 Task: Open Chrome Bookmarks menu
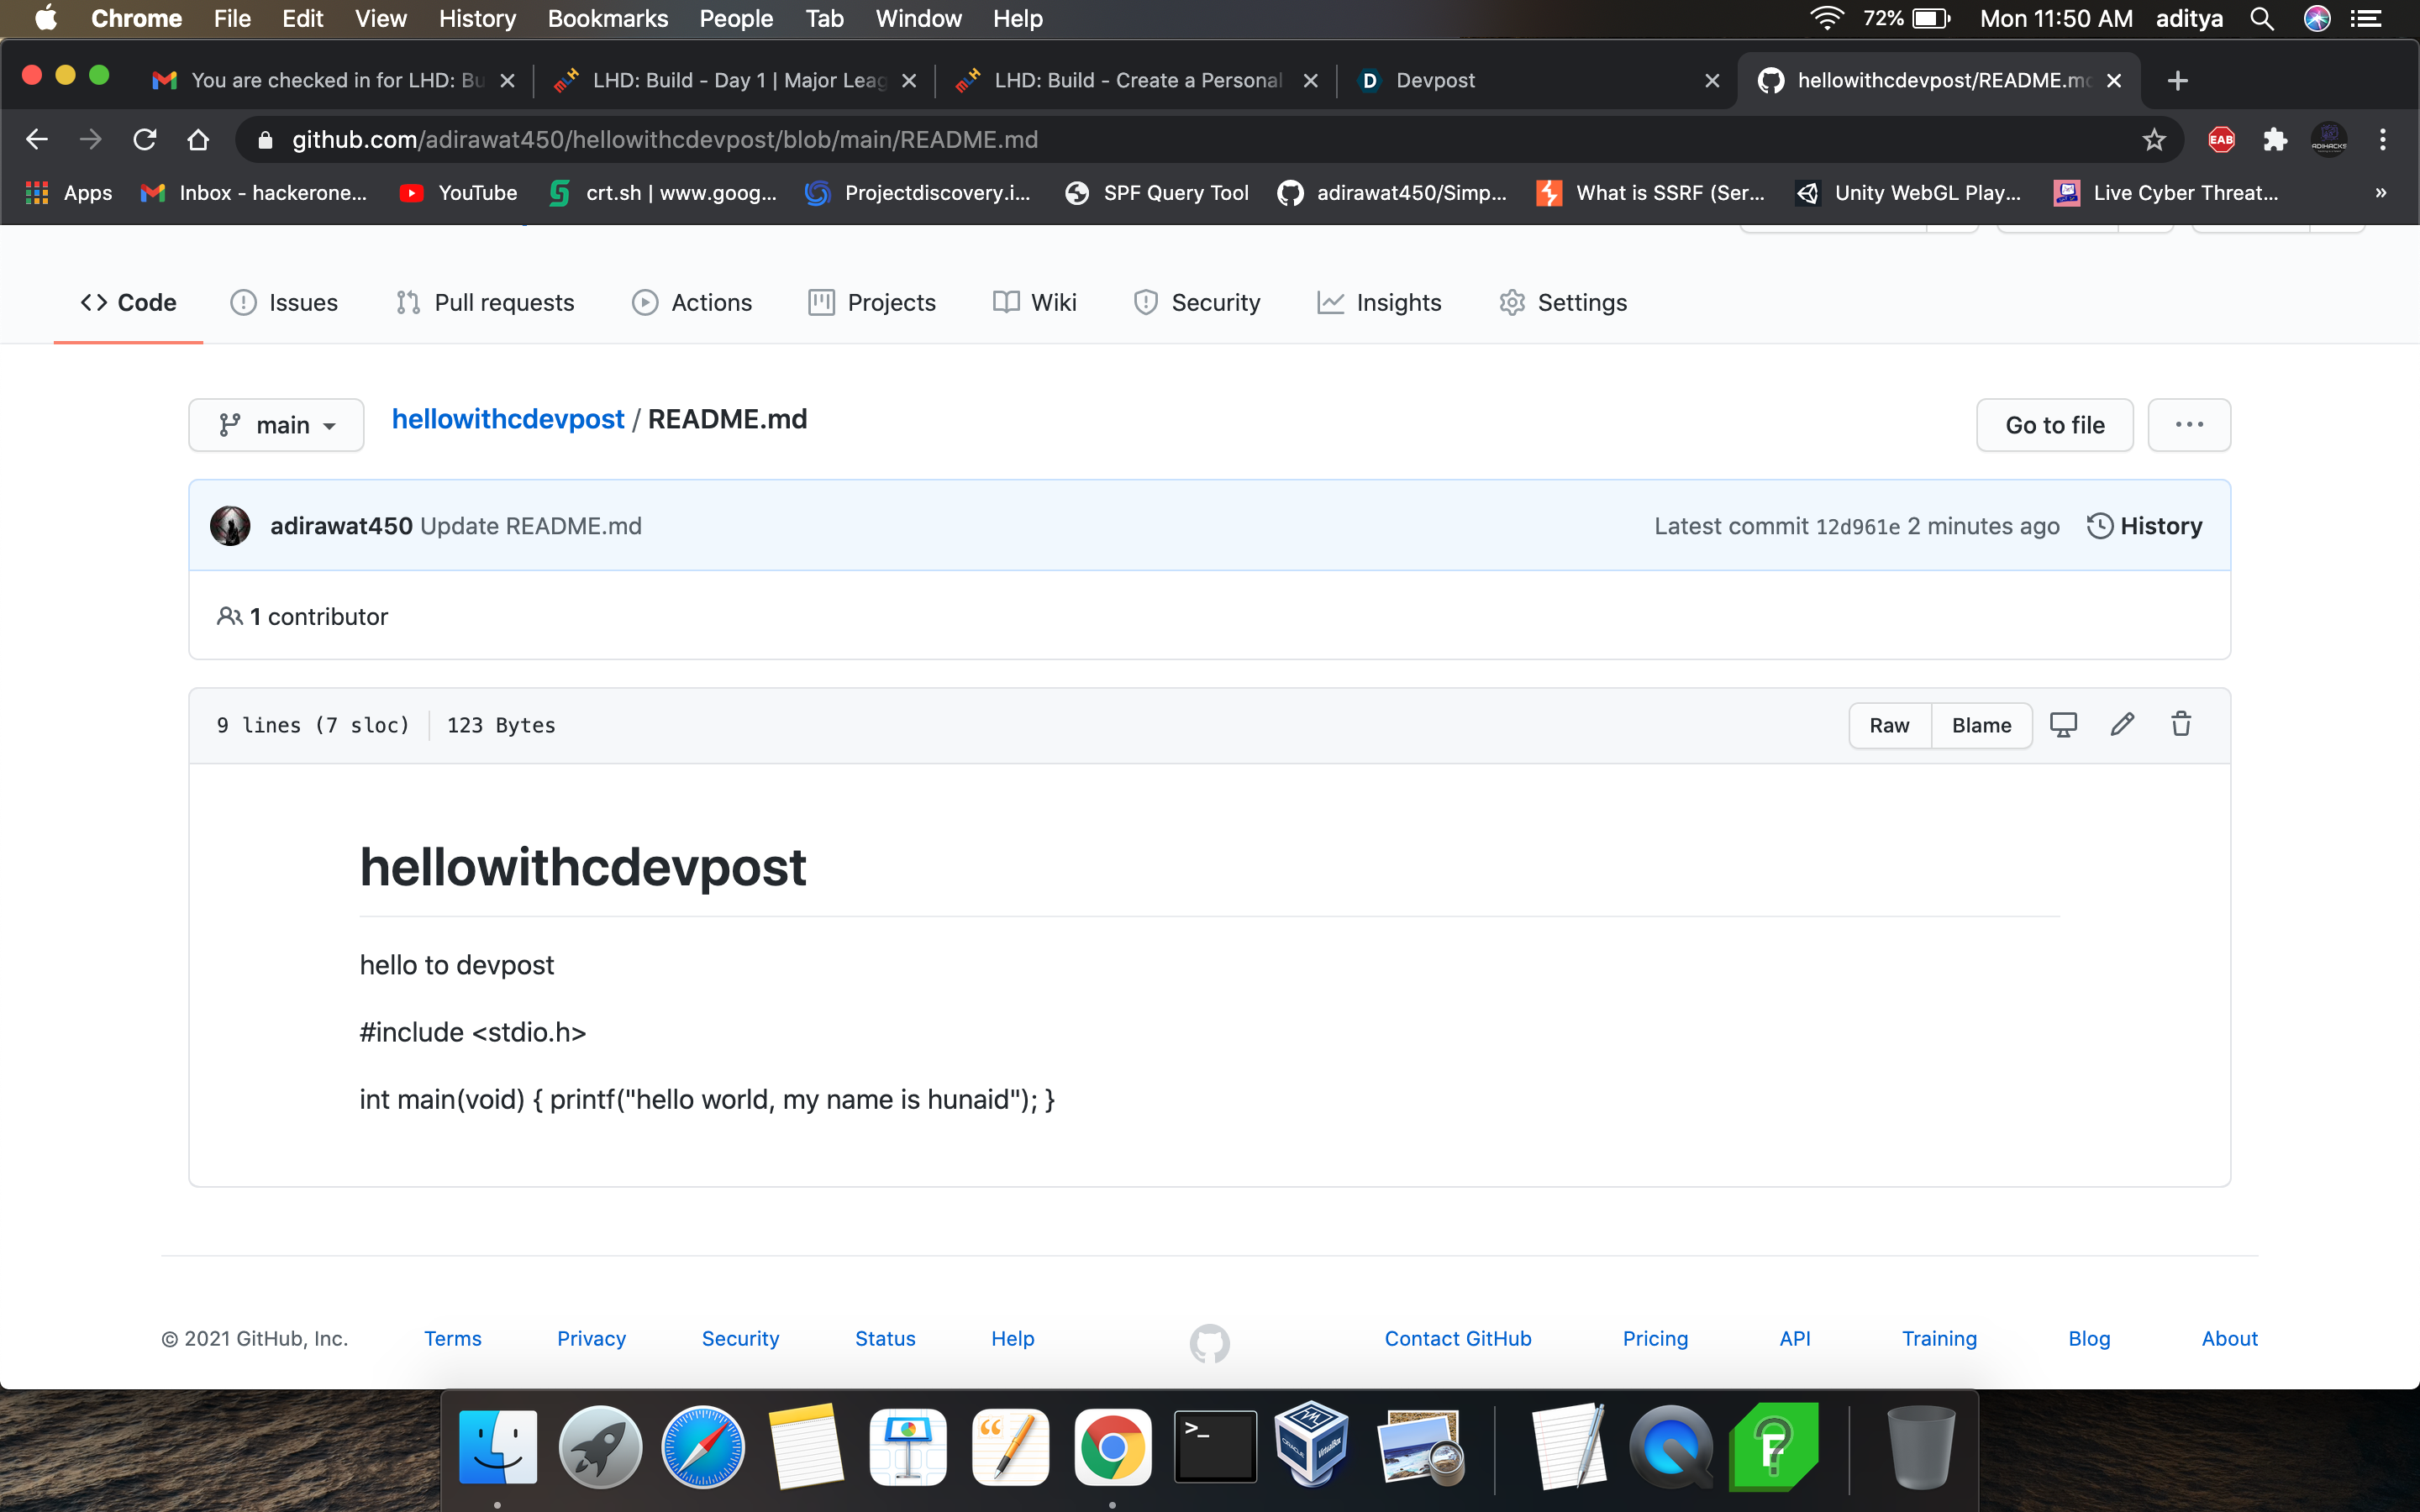607,19
